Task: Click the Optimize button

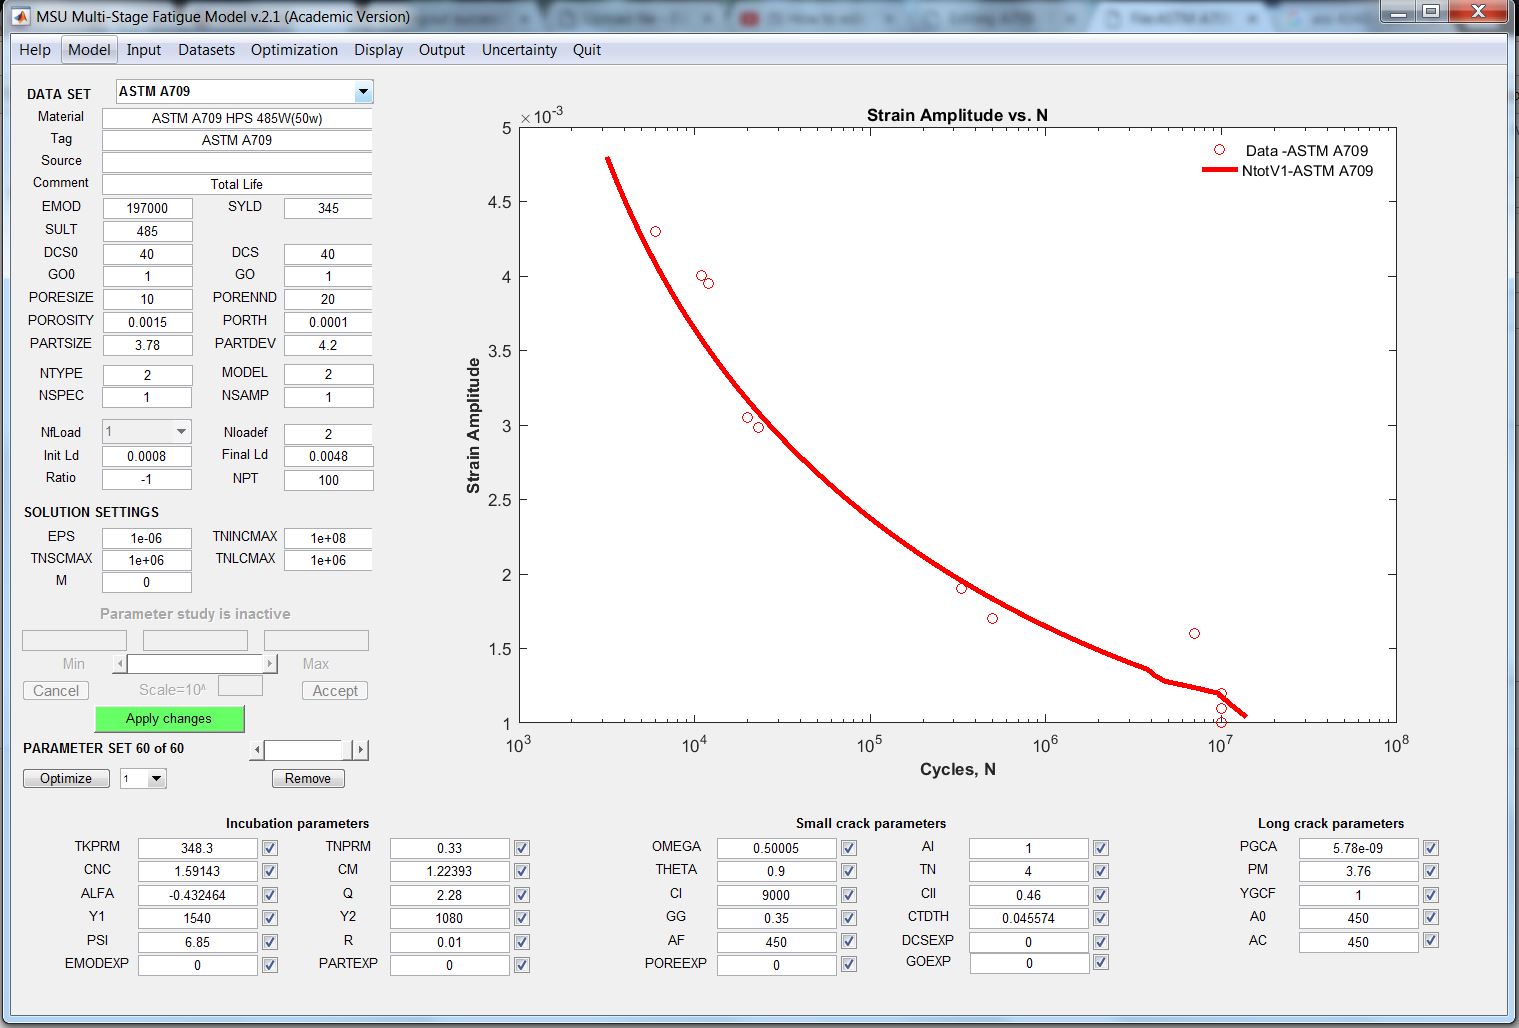Action: pos(66,779)
